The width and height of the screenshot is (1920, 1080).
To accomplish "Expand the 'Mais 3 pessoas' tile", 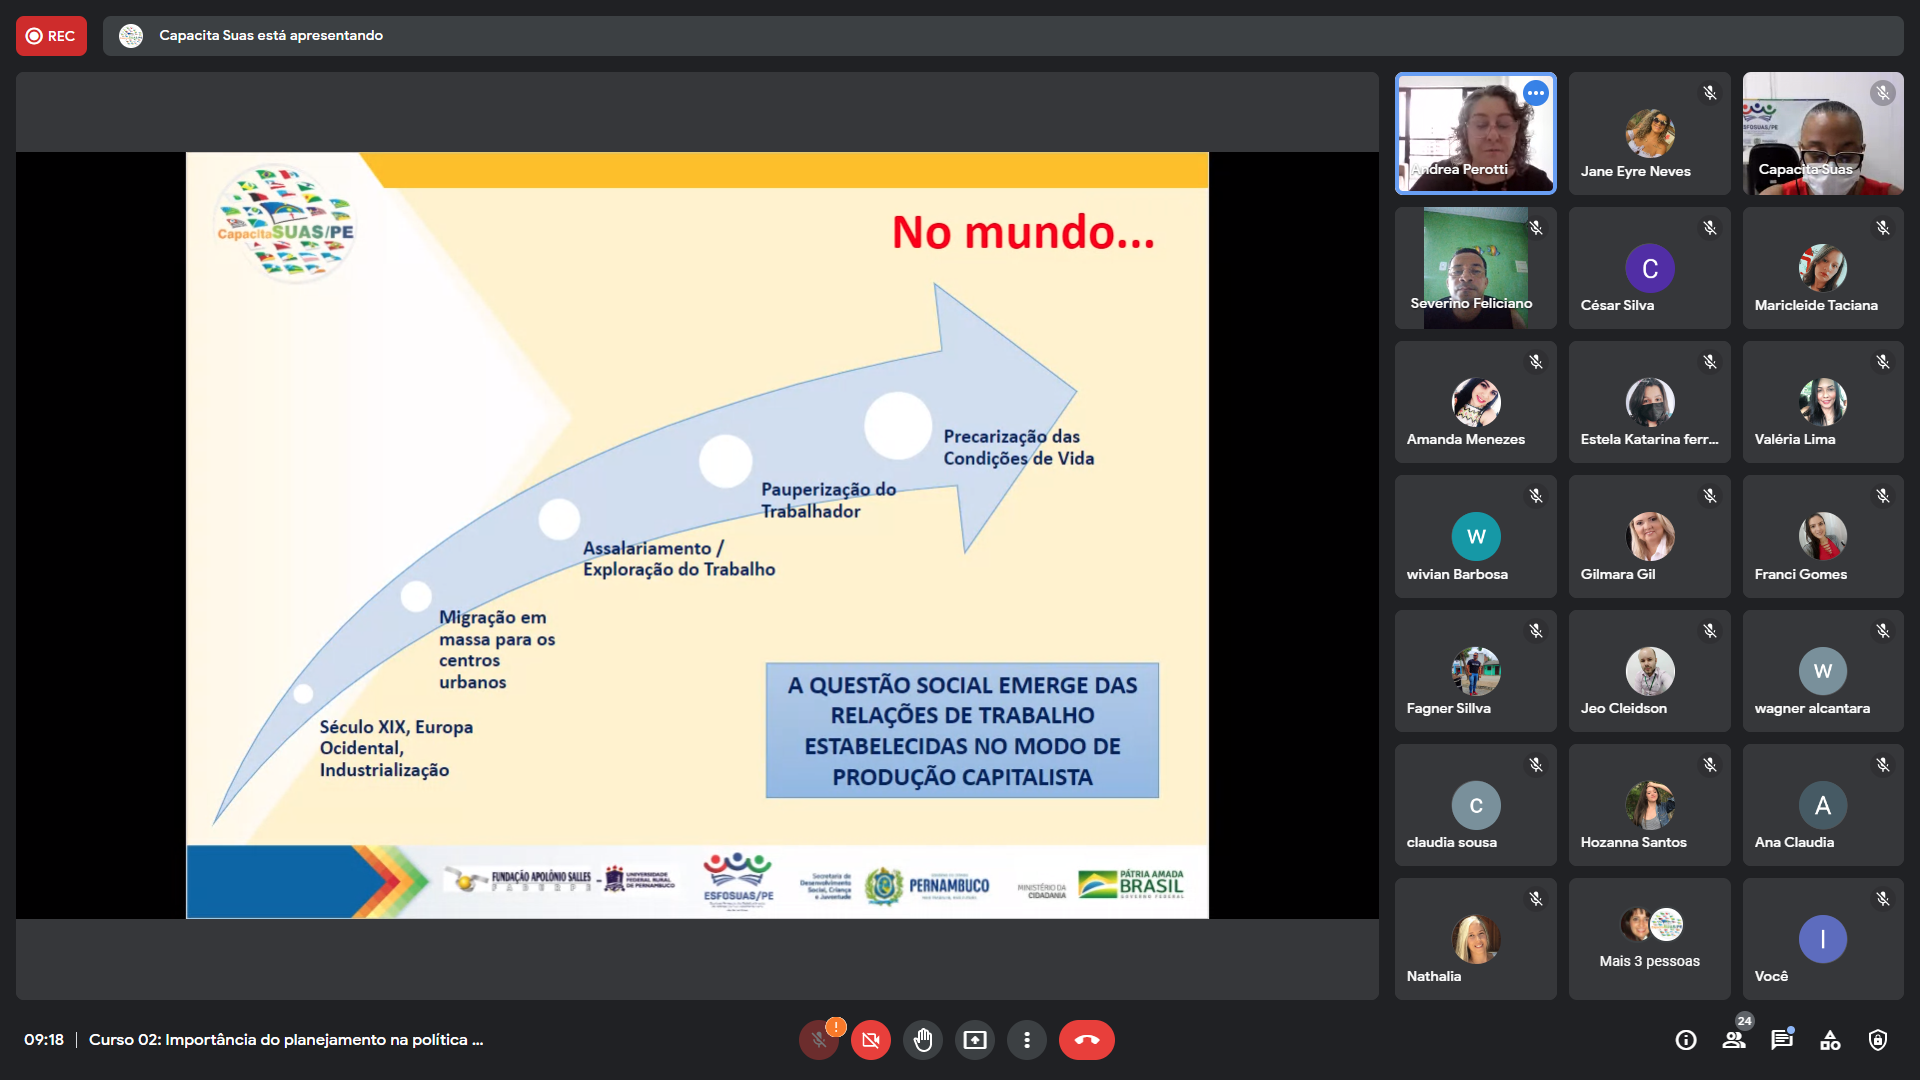I will point(1649,939).
